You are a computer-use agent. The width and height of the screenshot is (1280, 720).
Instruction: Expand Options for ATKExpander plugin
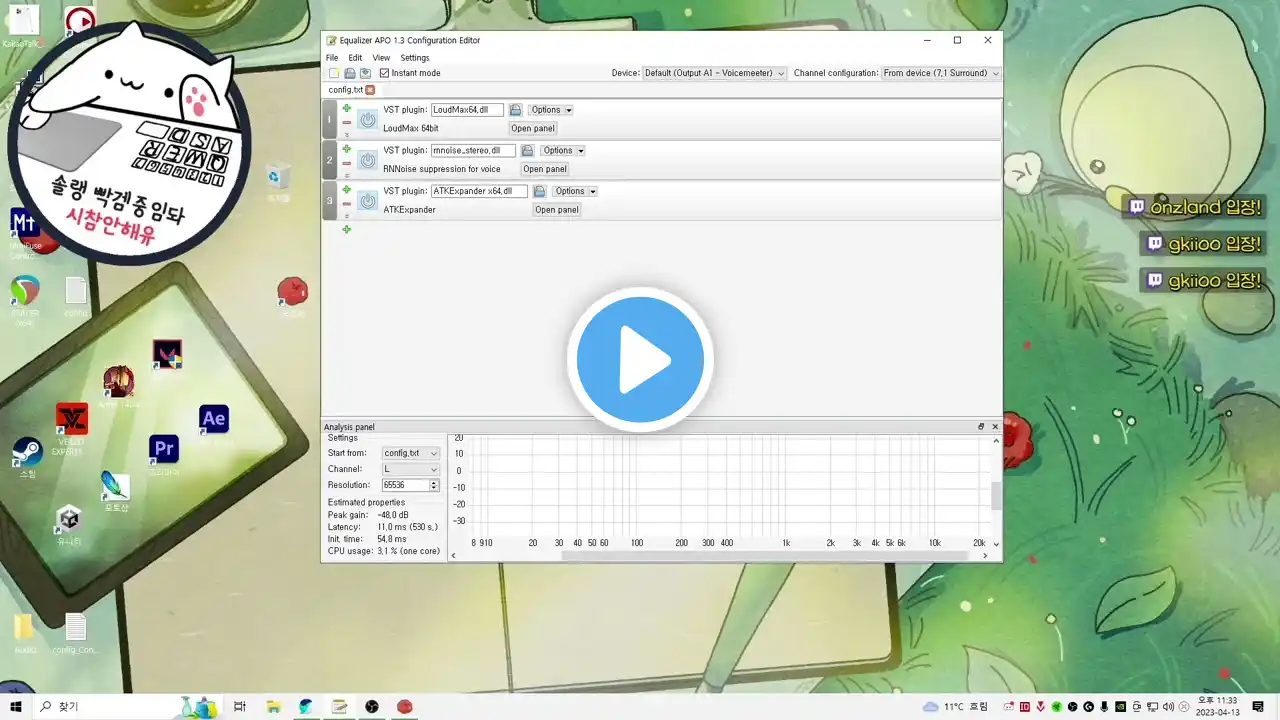coord(575,191)
